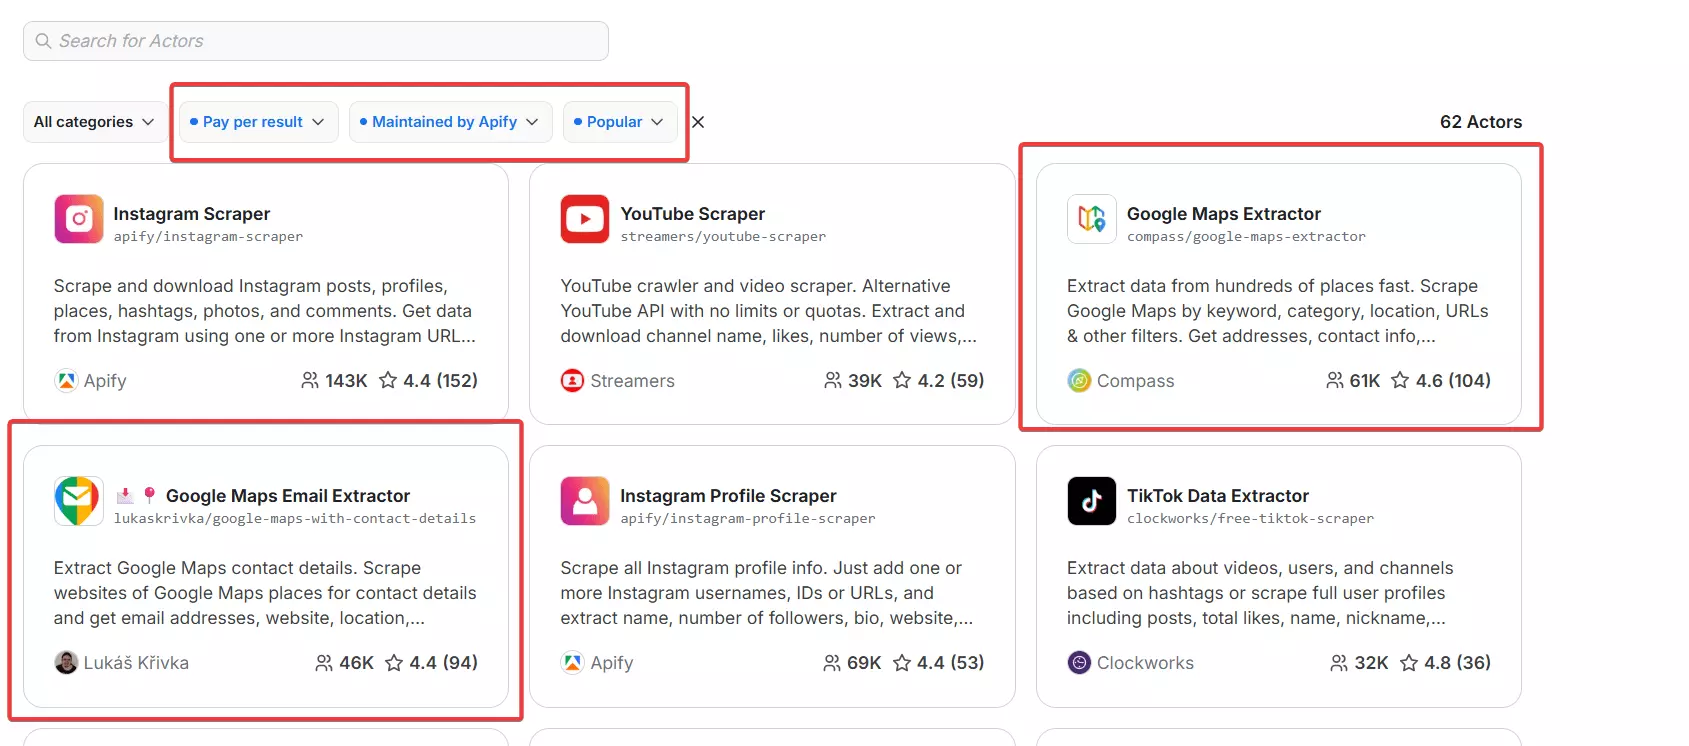The height and width of the screenshot is (746, 1689).
Task: Click the TikTok Data Extractor icon
Action: (1091, 501)
